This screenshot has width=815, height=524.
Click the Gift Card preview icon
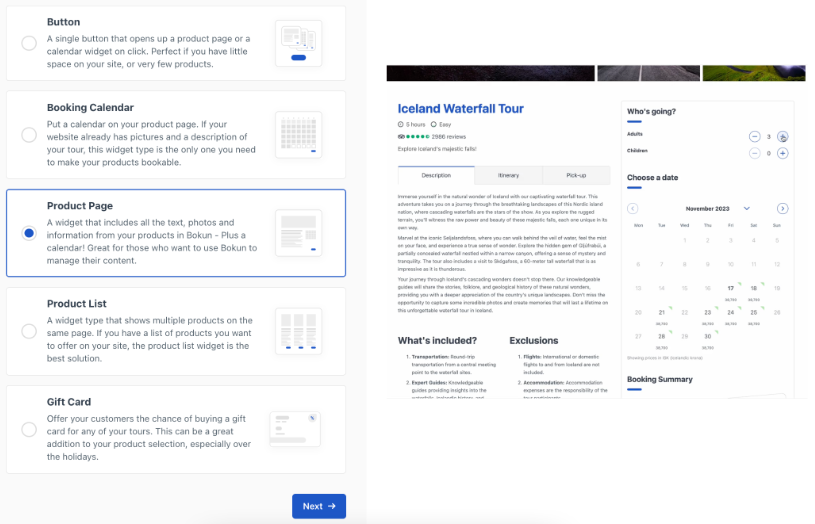pyautogui.click(x=295, y=429)
